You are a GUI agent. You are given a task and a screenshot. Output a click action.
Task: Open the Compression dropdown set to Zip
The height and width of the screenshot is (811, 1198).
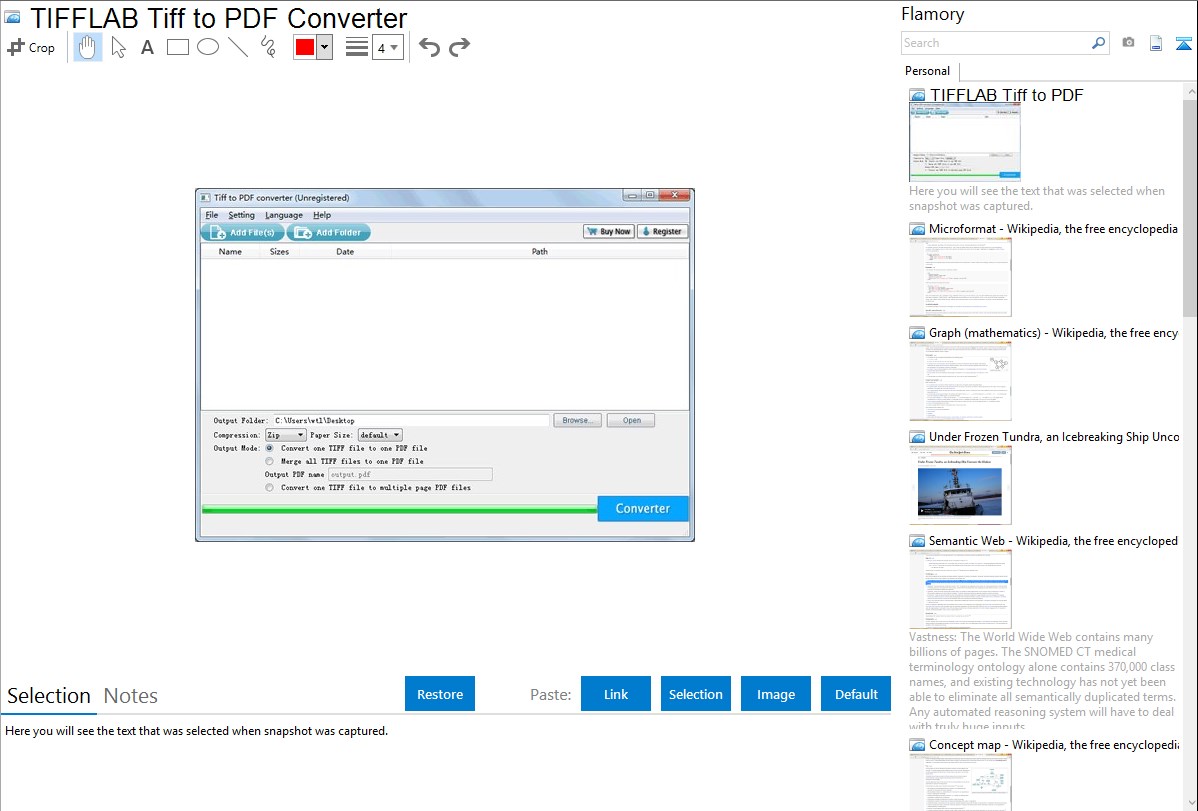[286, 435]
